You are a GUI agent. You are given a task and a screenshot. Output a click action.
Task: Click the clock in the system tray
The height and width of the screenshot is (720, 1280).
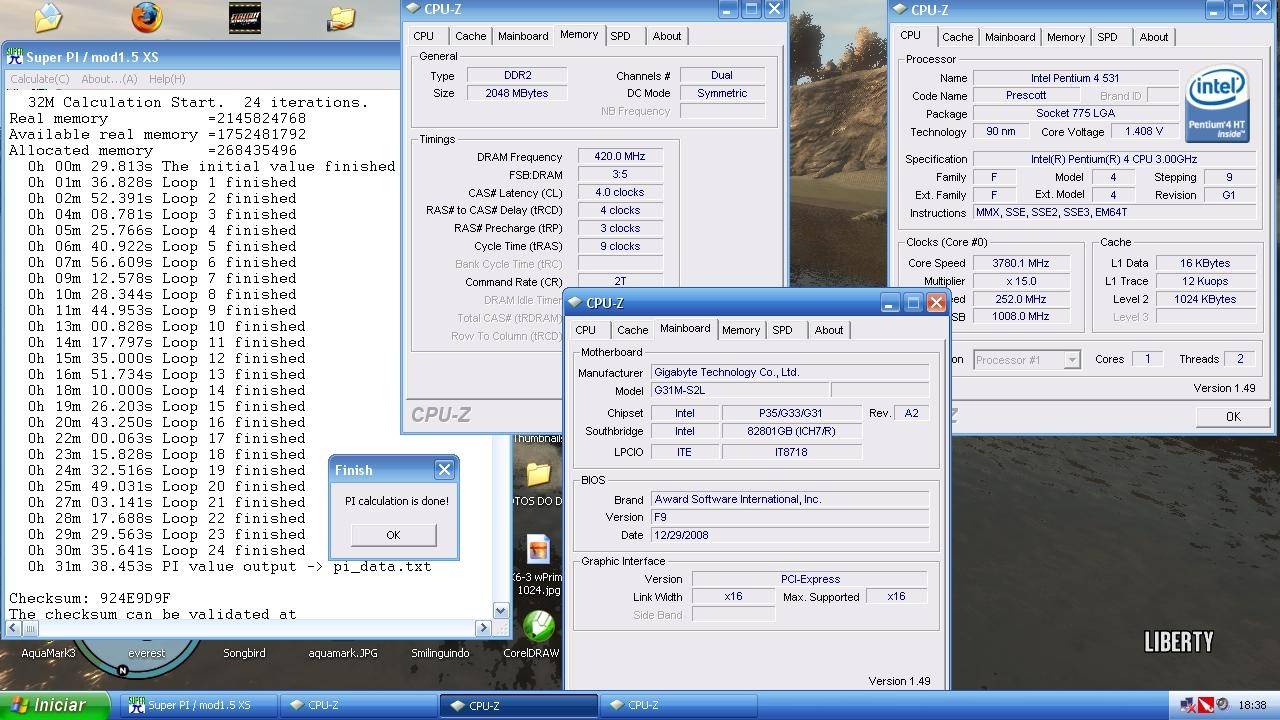1252,705
